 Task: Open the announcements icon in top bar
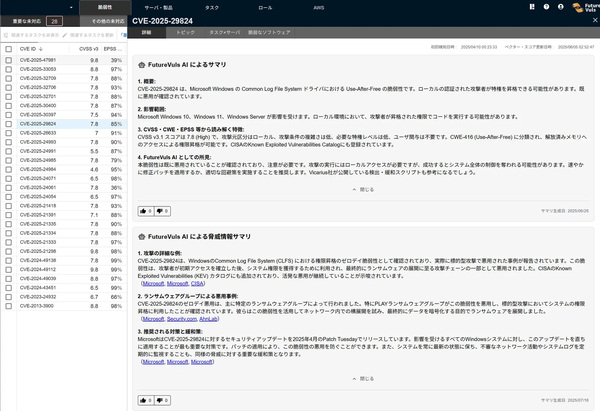pos(532,7)
